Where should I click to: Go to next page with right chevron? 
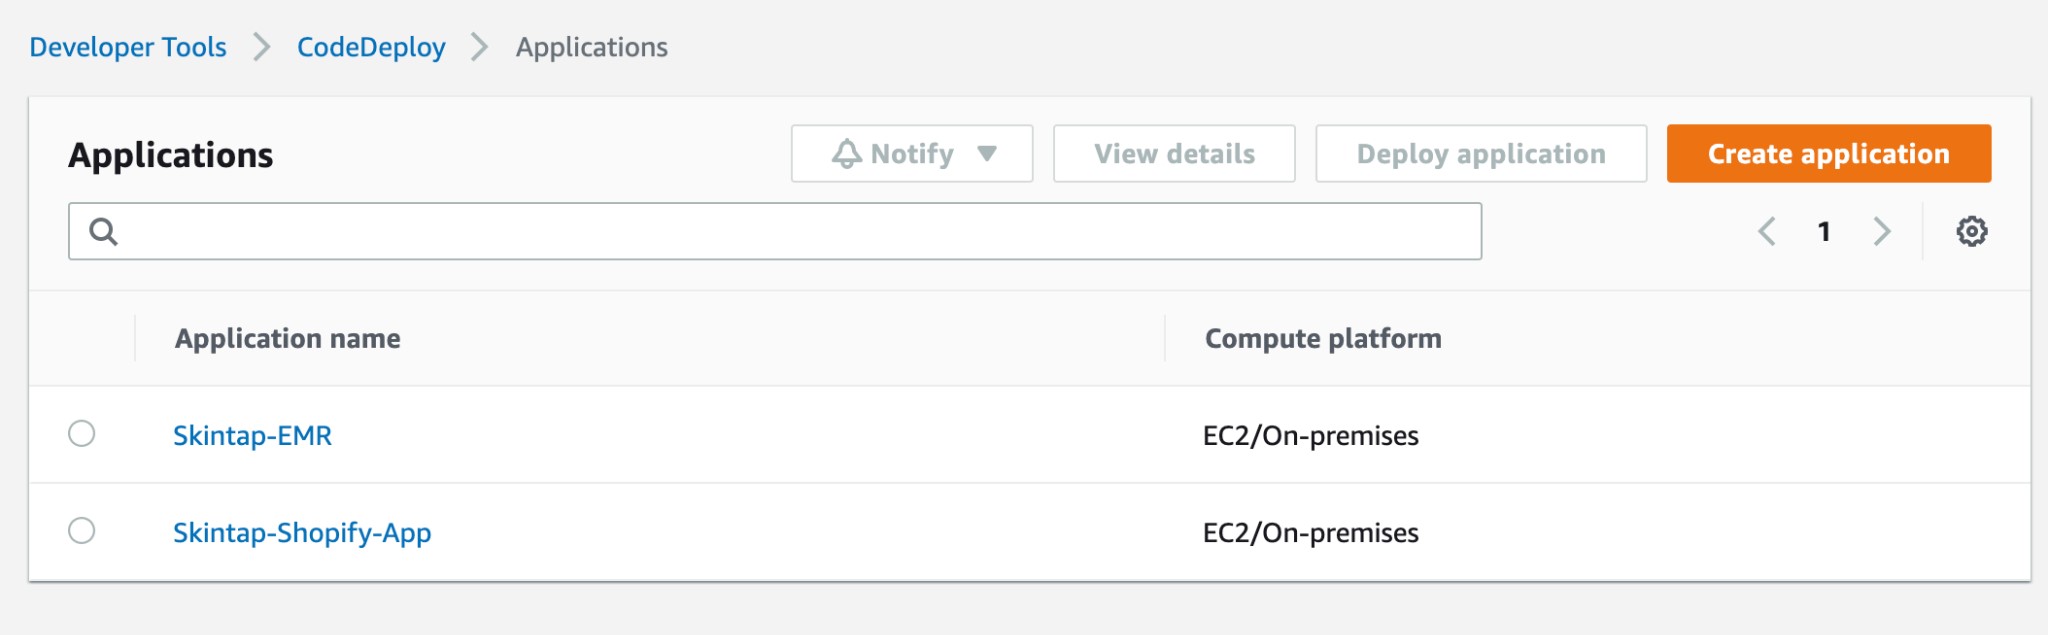point(1881,232)
